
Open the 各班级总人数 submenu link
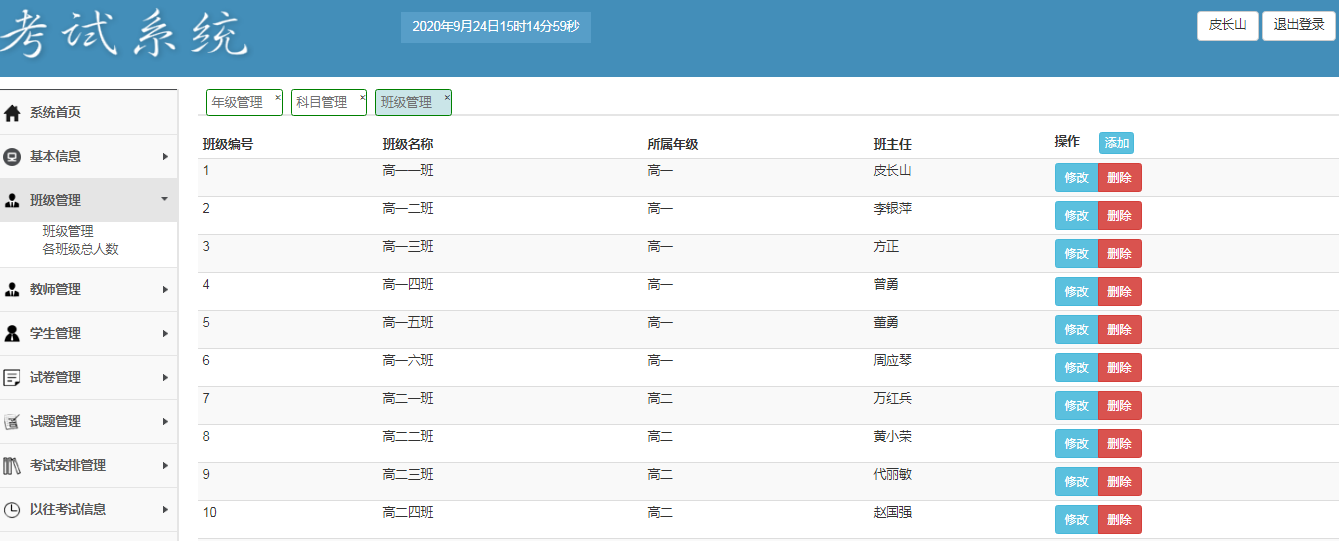pyautogui.click(x=80, y=249)
